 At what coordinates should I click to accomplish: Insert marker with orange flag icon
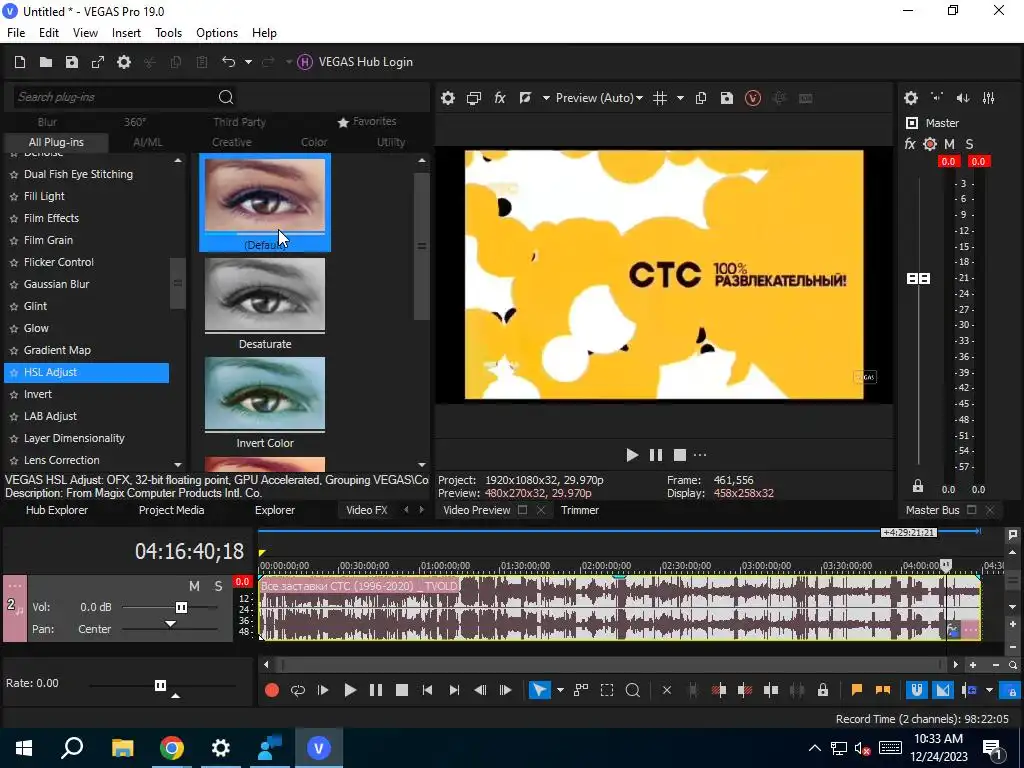coord(857,690)
